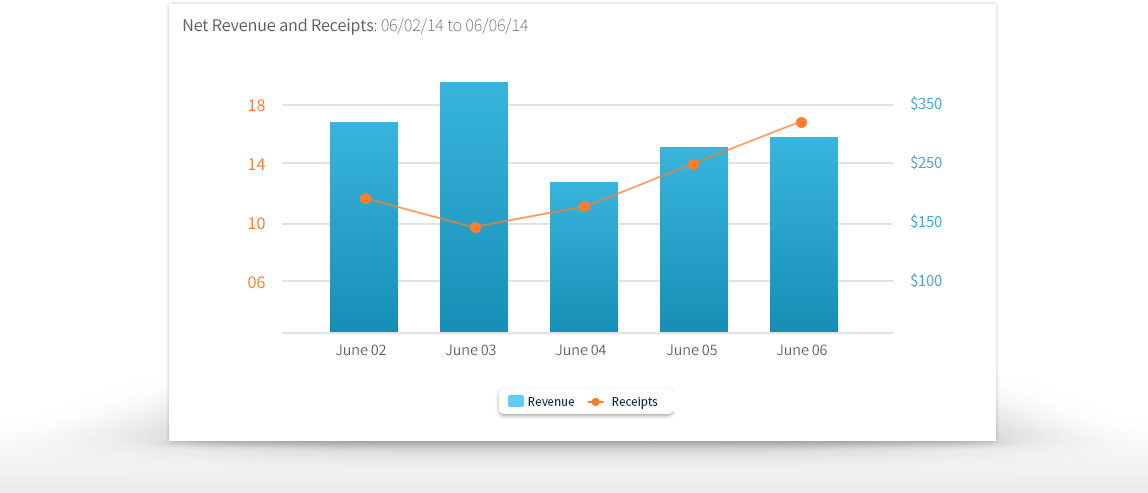The height and width of the screenshot is (493, 1148).
Task: Click the $350 right axis label
Action: click(926, 104)
